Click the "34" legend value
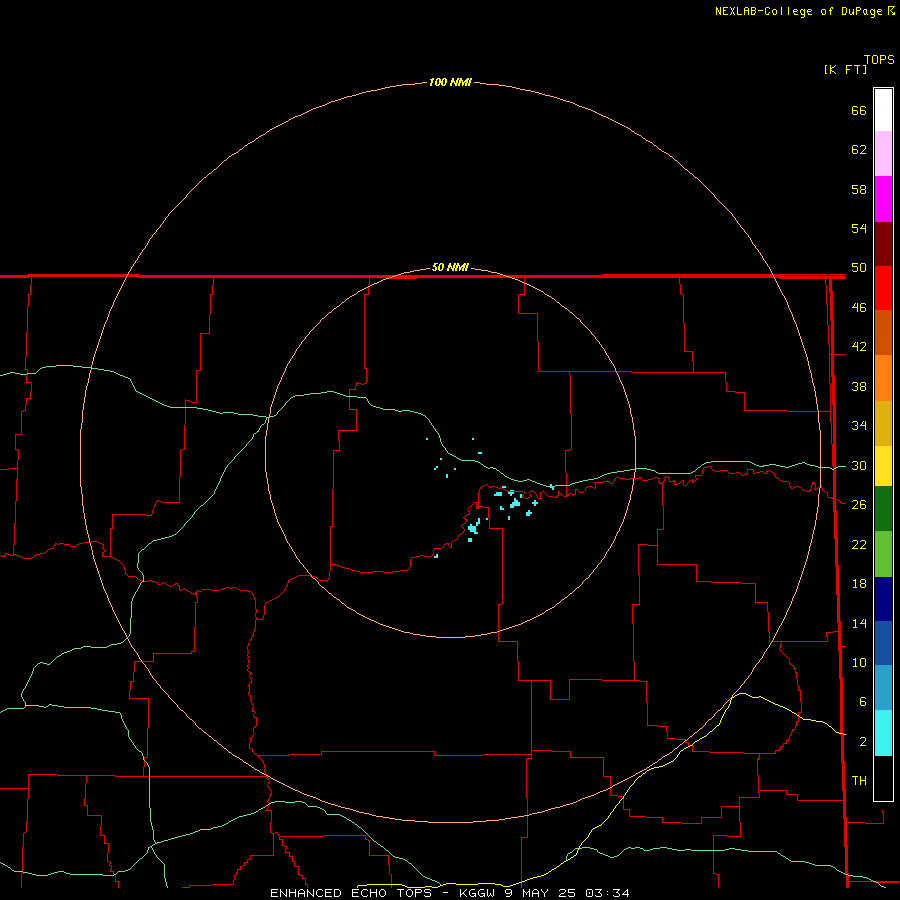900x900 pixels. coord(859,426)
